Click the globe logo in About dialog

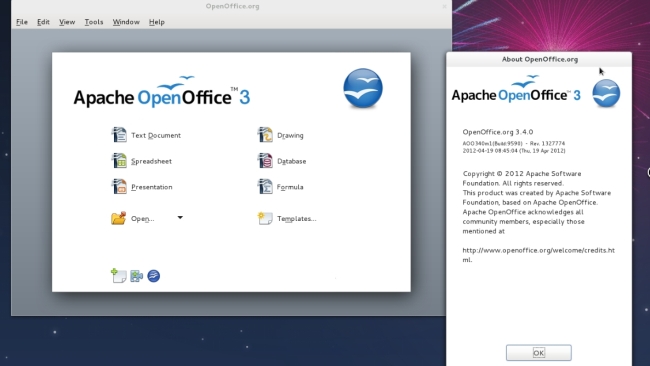606,94
